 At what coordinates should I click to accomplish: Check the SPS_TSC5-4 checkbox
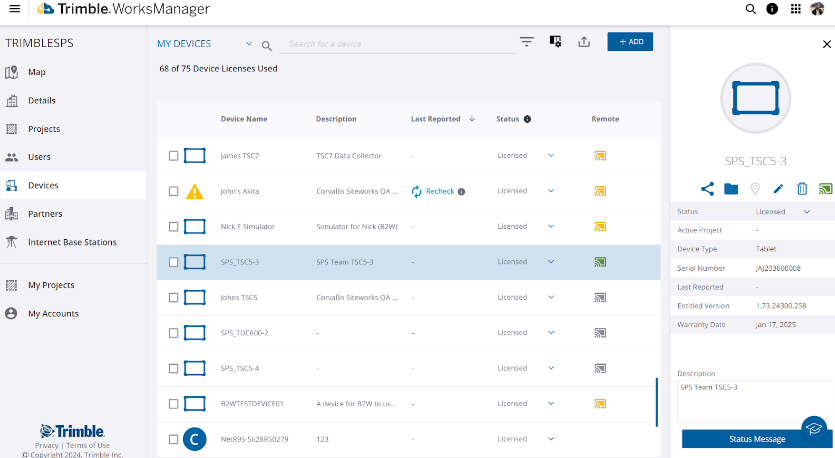pos(174,369)
